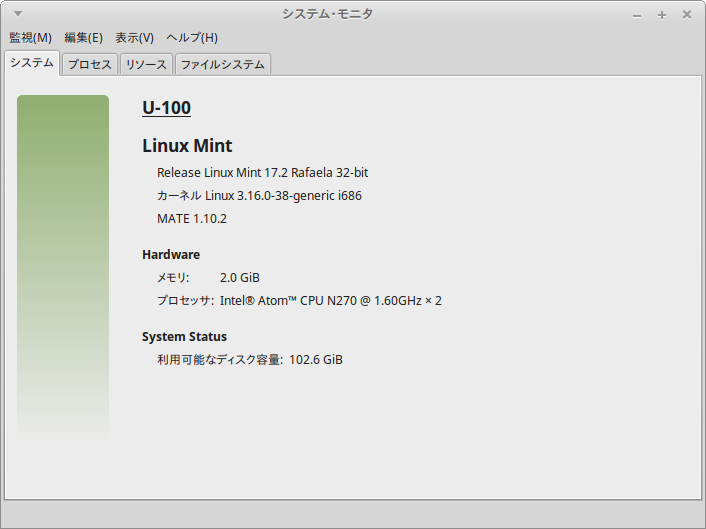Switch to the リソース tab
706x529 pixels.
(146, 64)
